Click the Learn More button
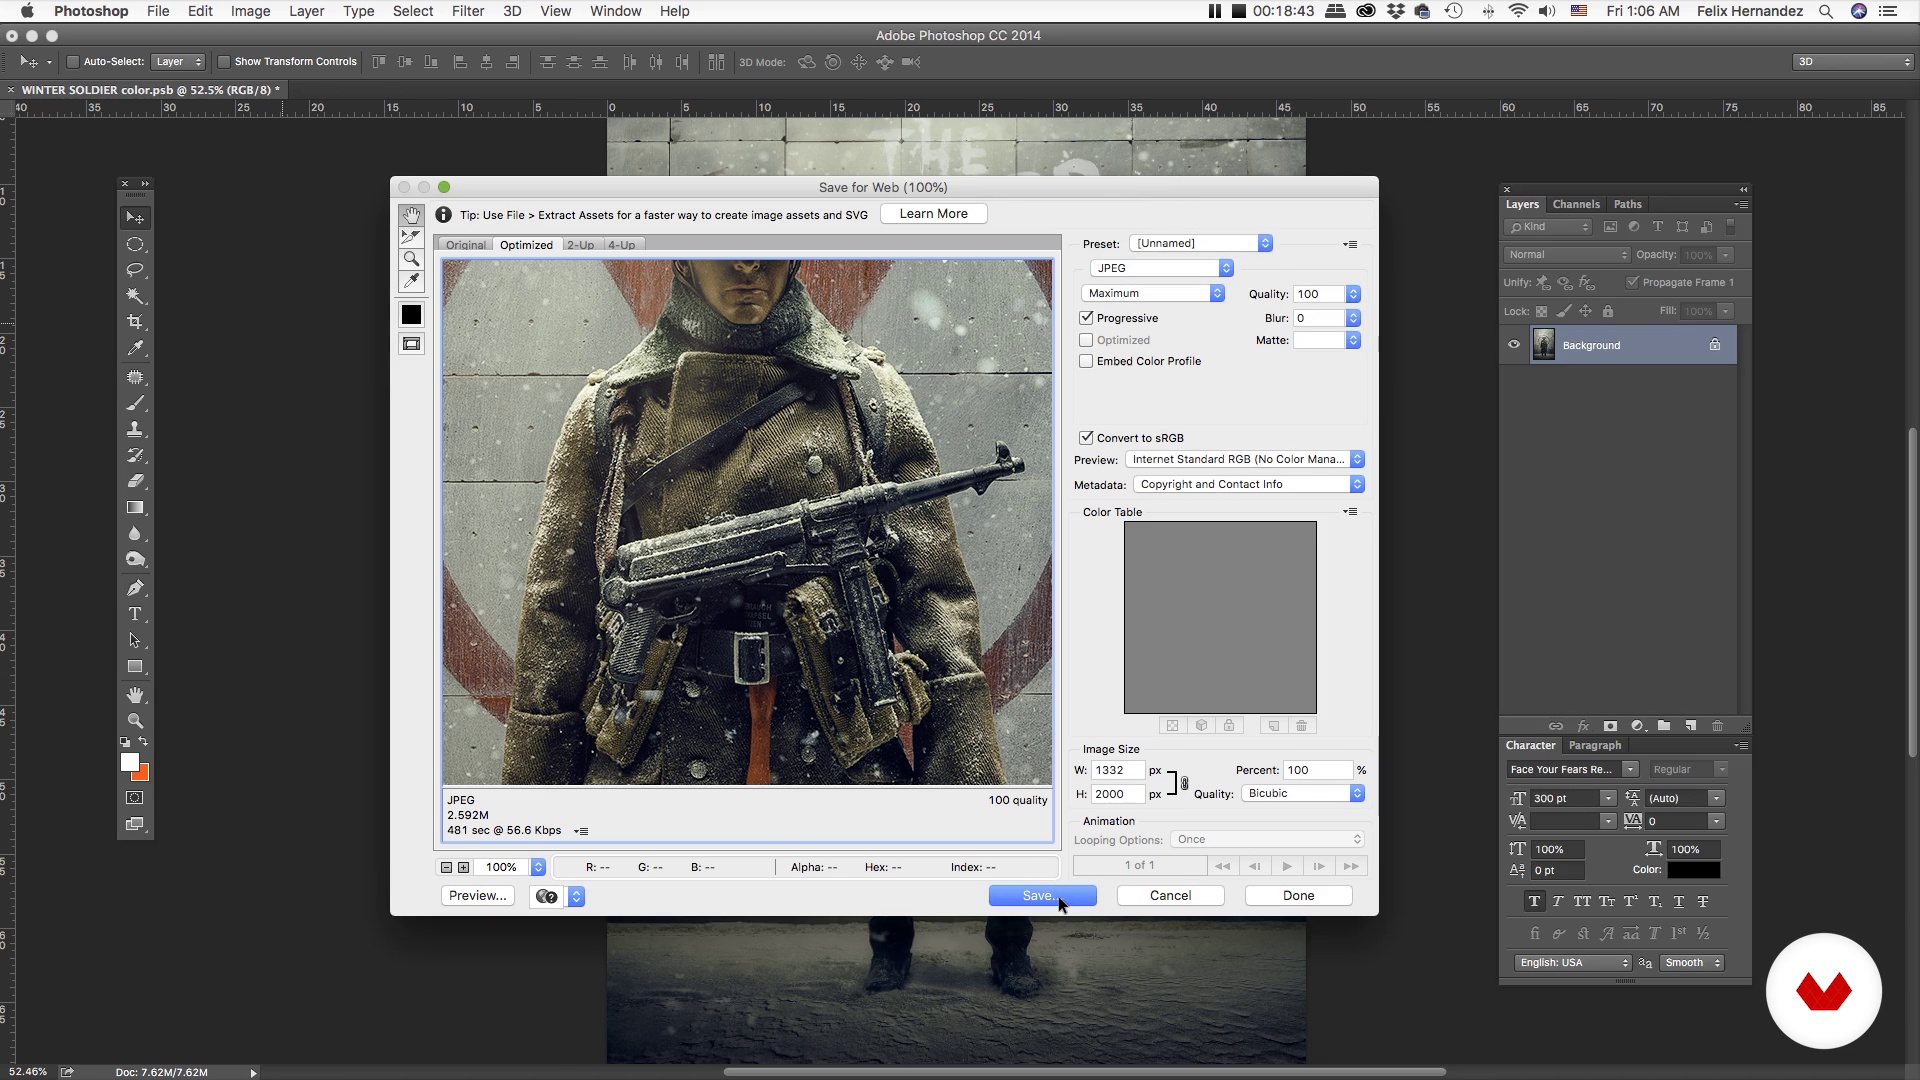The height and width of the screenshot is (1080, 1920). [x=934, y=214]
